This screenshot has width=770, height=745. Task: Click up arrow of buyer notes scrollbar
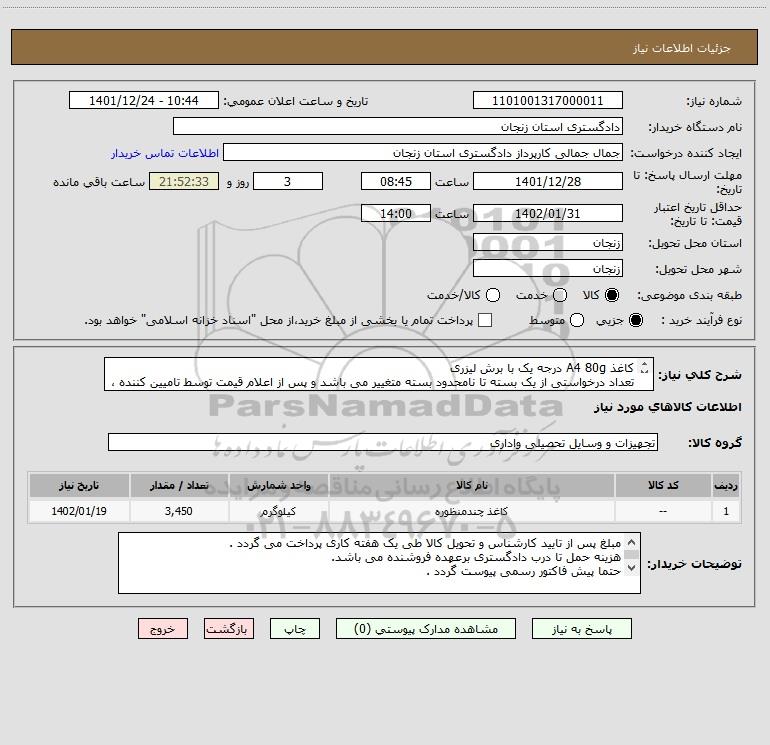click(x=632, y=542)
